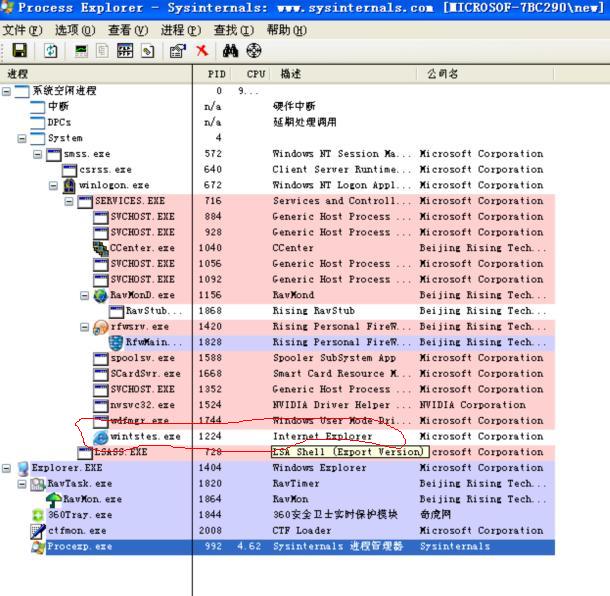
Task: Select the ctfmon.exe pen icon
Action: point(38,531)
